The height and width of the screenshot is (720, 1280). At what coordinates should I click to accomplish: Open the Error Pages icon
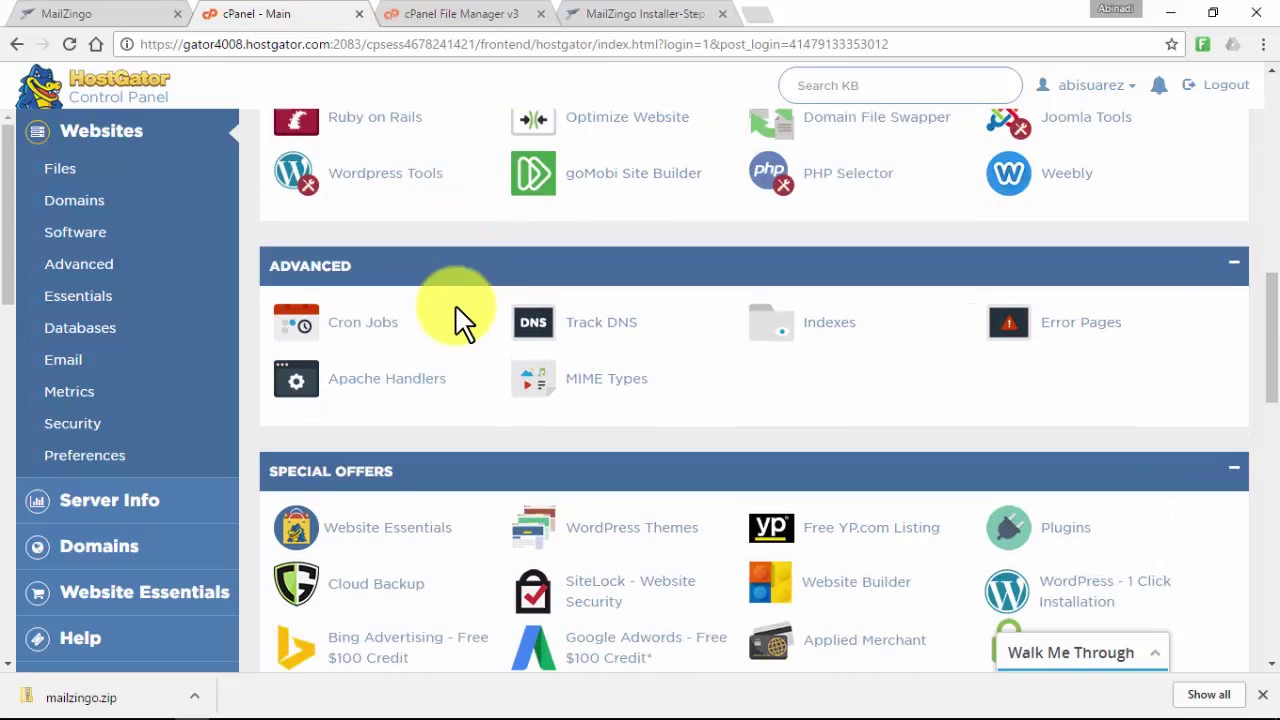click(1008, 322)
